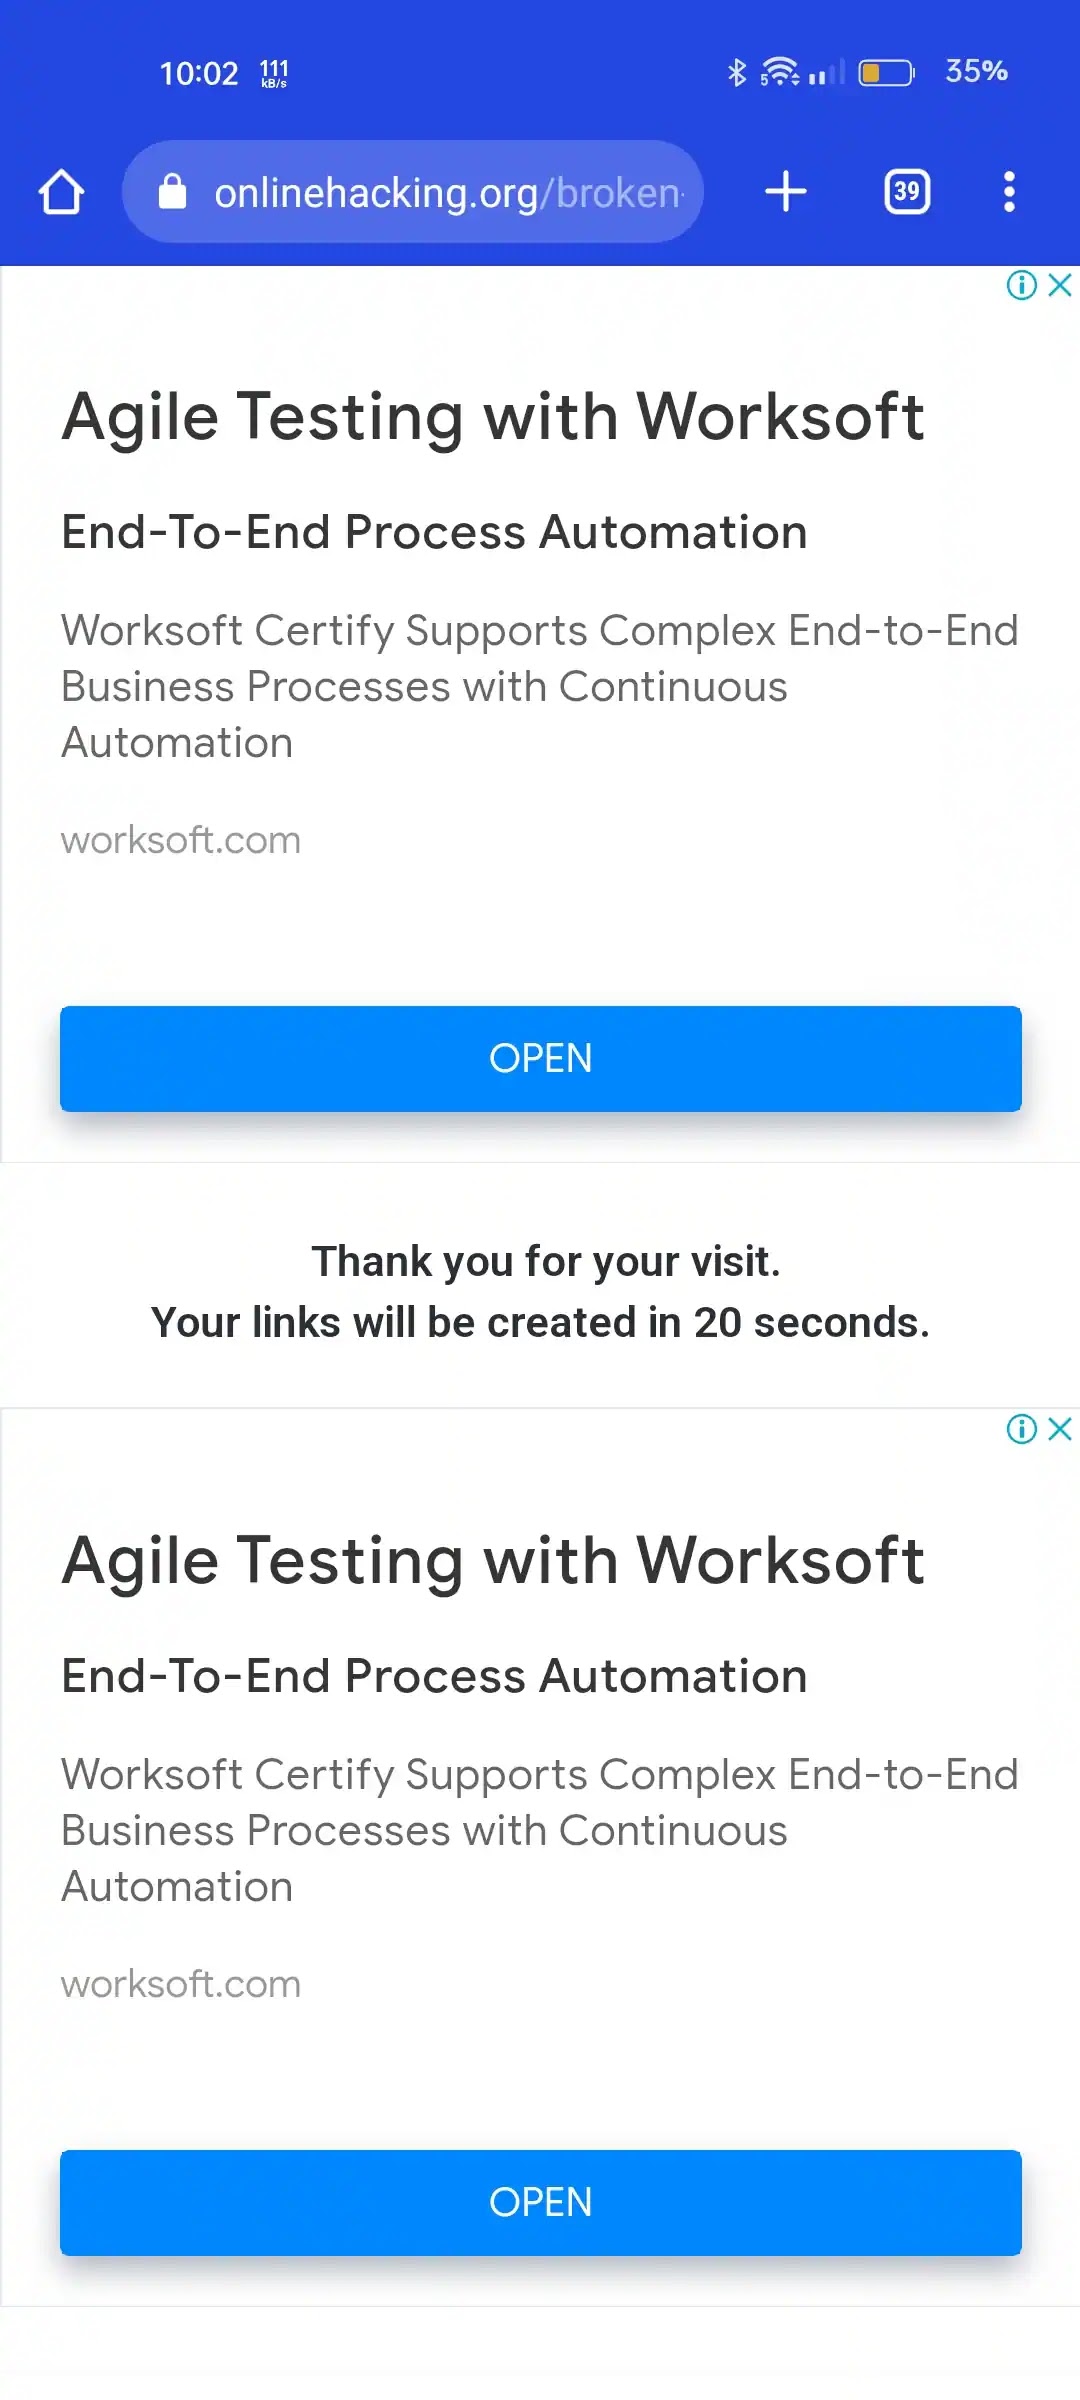Open the three-dot browser menu
This screenshot has width=1080, height=2400.
pos(1009,192)
